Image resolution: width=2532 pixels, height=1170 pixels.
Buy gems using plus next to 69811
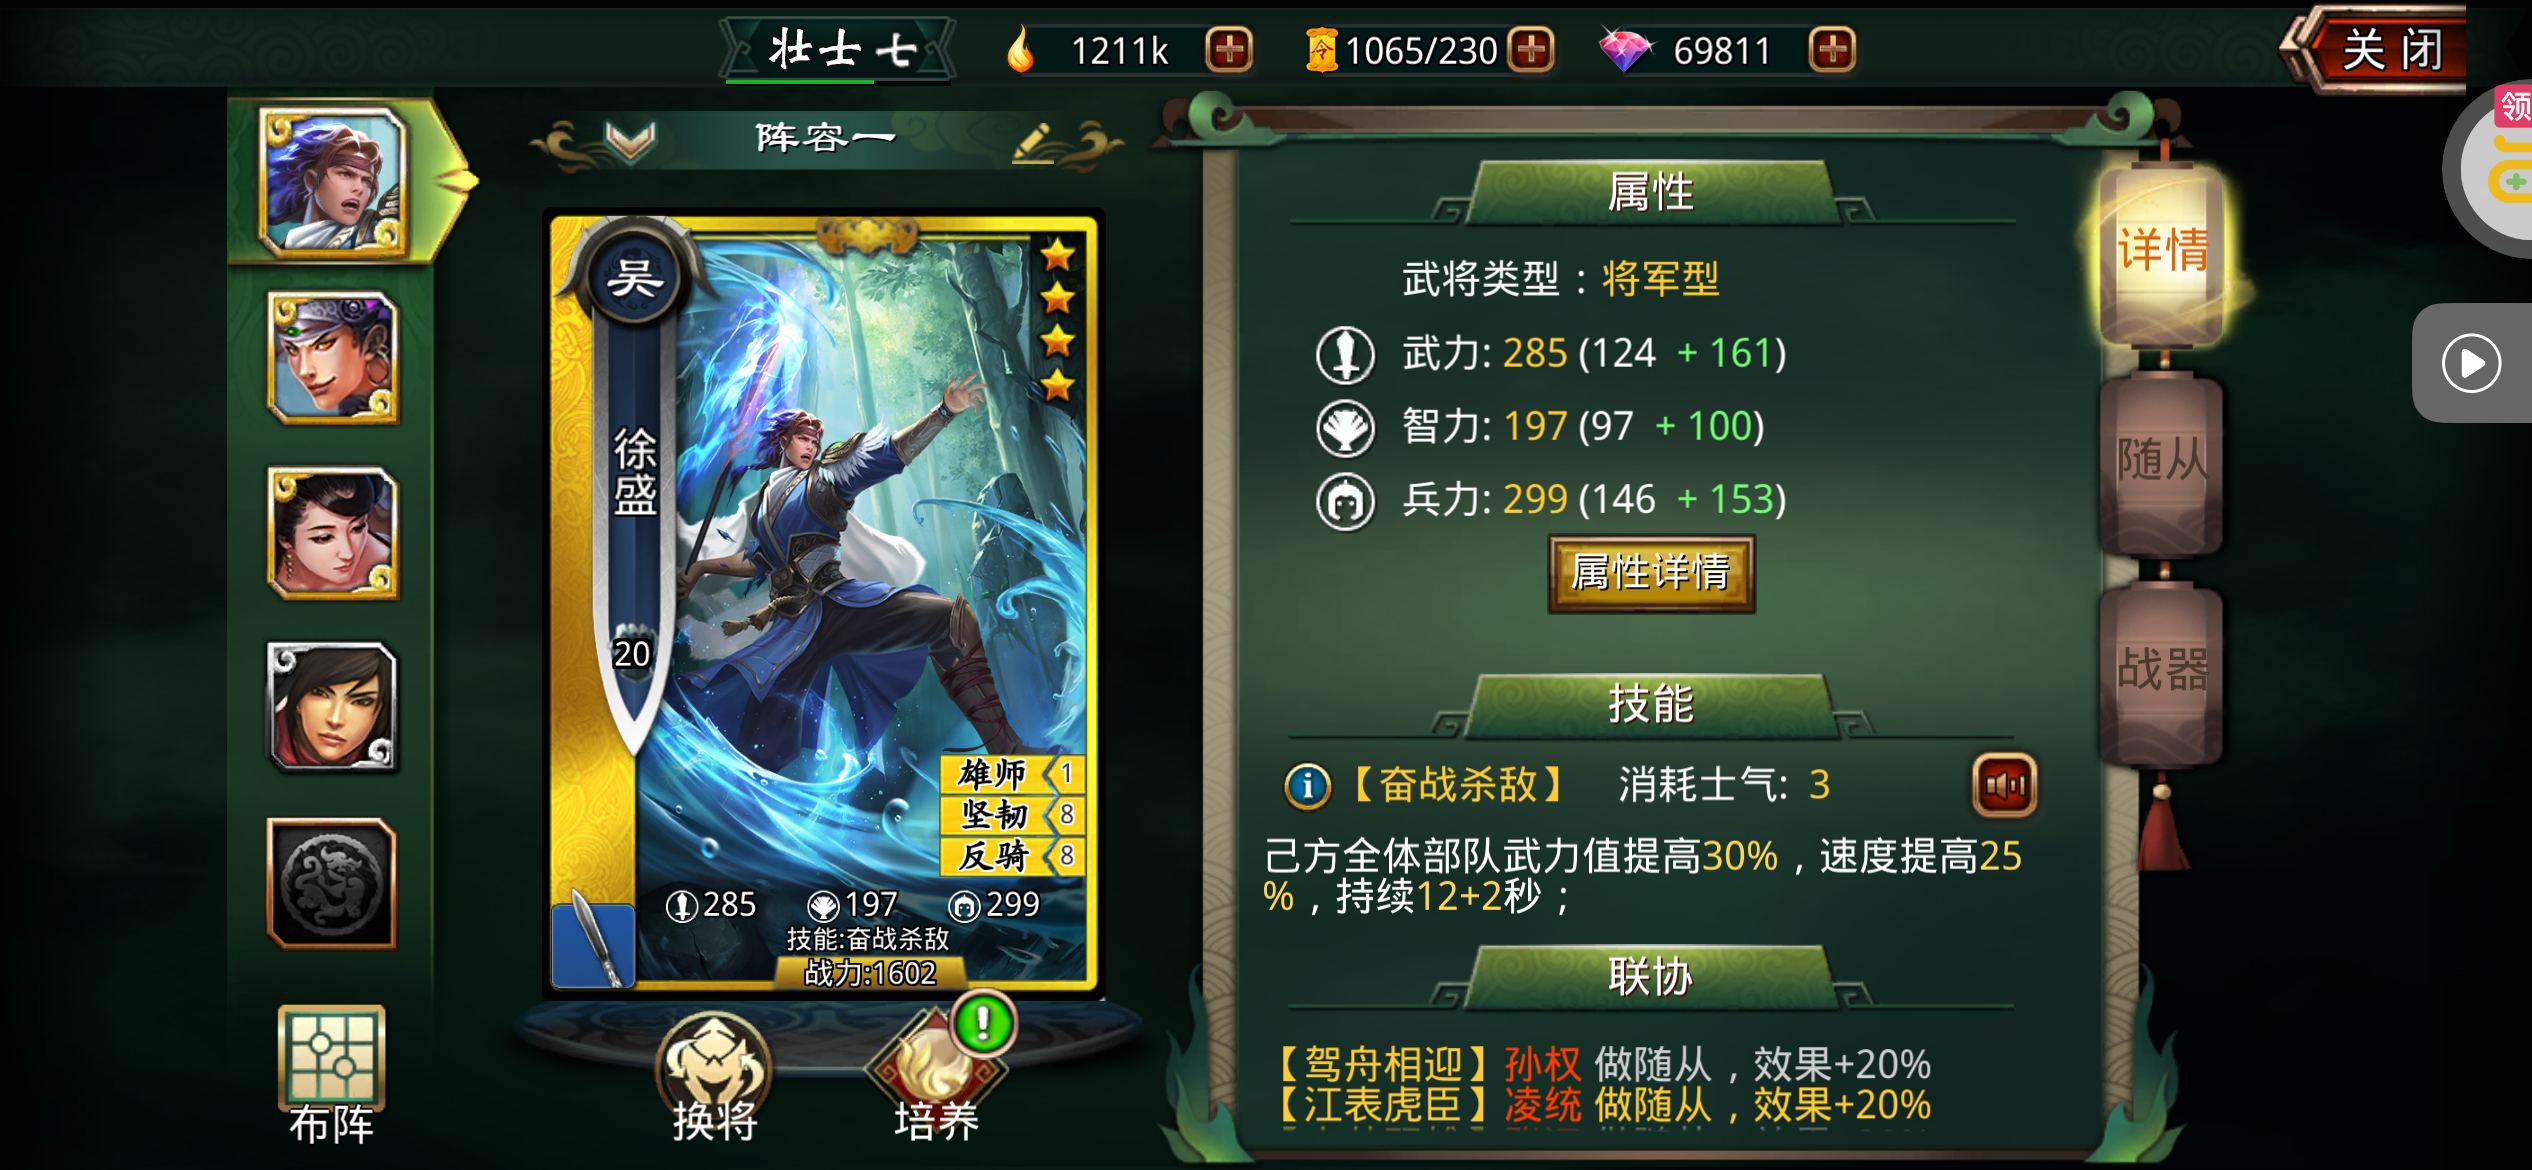[x=1832, y=50]
